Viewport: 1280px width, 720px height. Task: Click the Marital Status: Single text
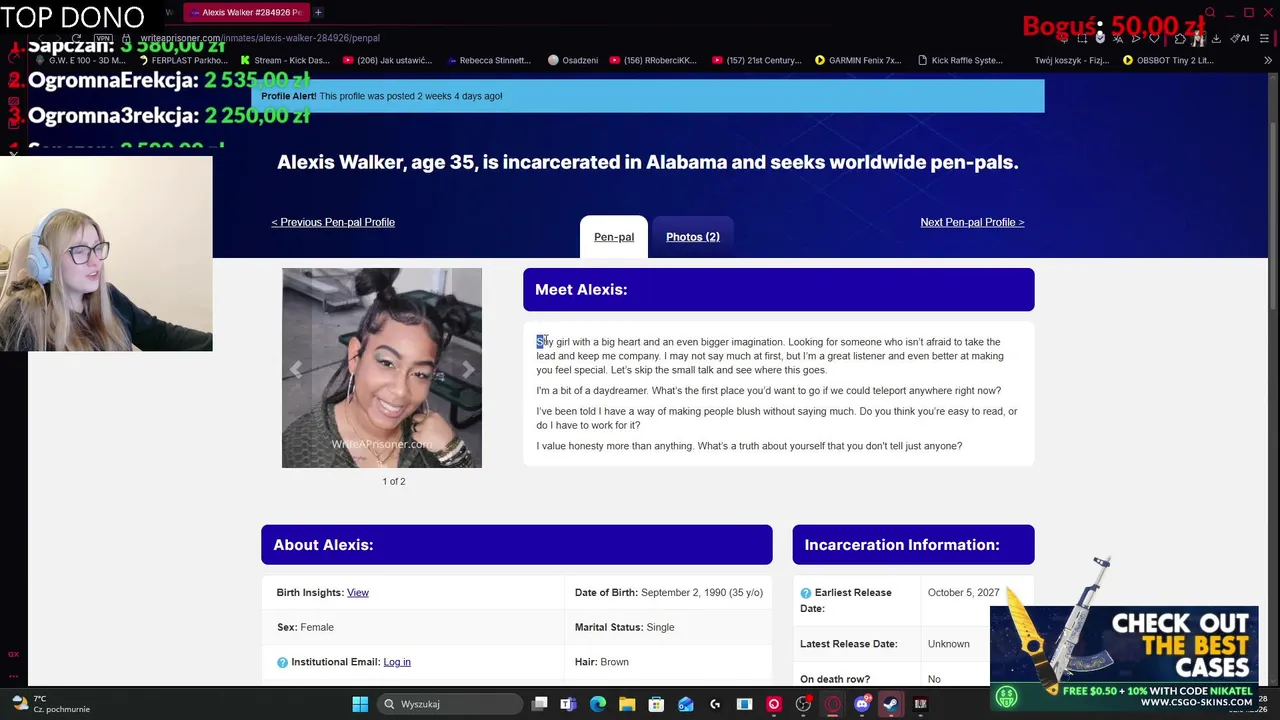(x=625, y=627)
